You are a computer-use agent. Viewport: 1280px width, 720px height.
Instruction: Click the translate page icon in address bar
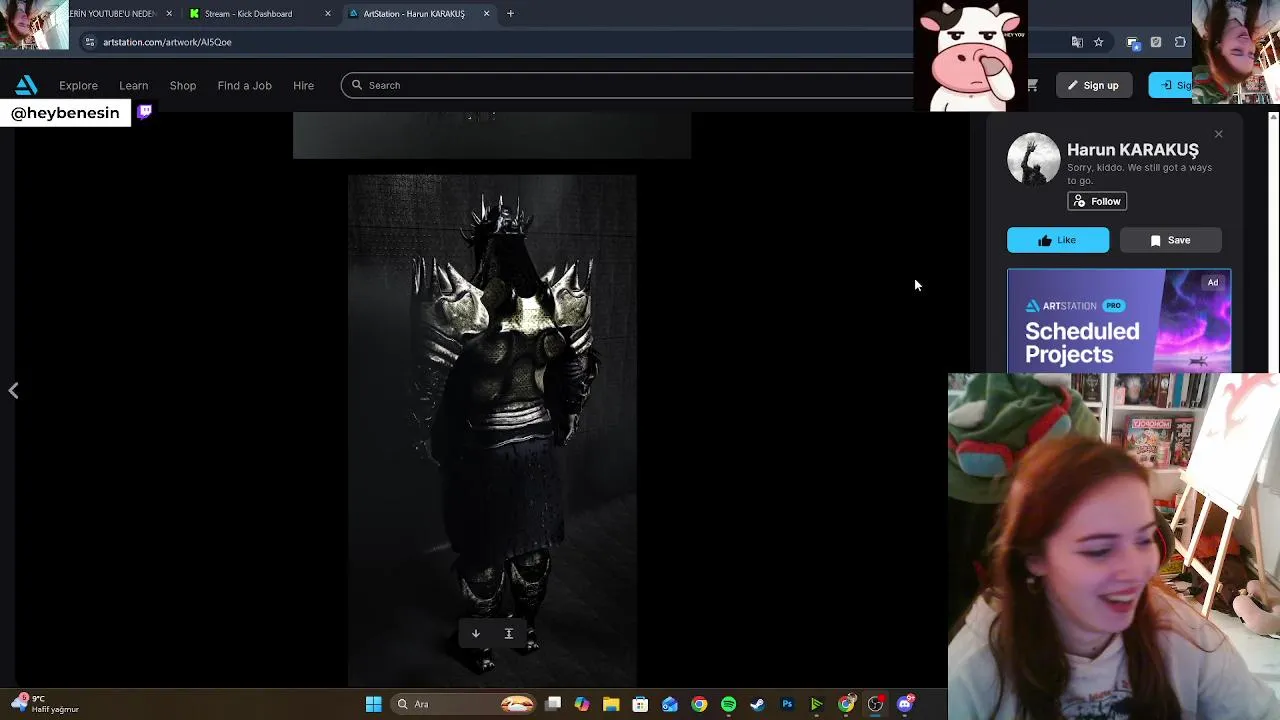coord(1077,42)
